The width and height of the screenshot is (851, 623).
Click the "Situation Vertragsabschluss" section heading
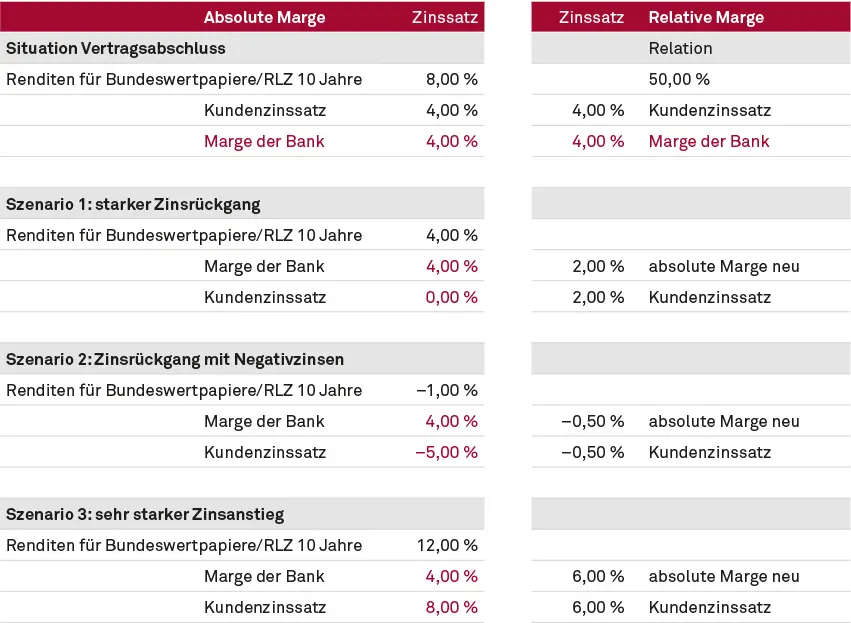point(116,48)
